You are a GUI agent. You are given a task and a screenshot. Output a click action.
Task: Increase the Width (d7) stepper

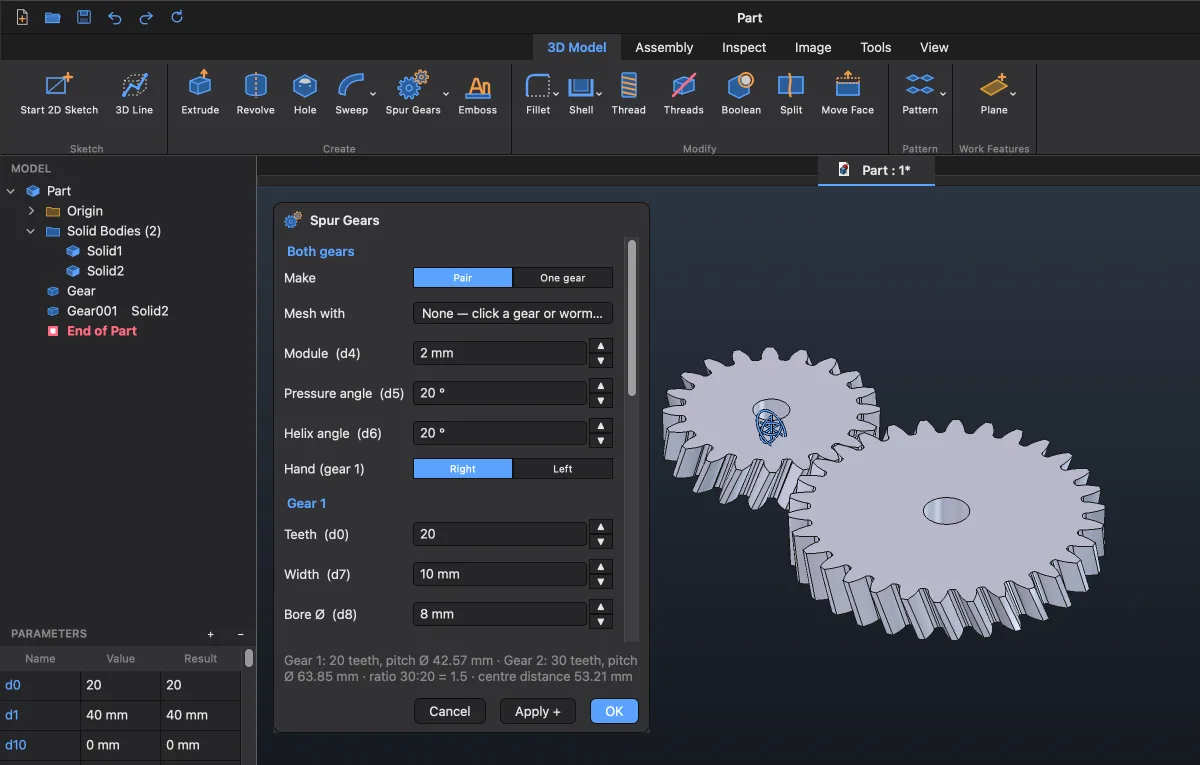point(601,567)
